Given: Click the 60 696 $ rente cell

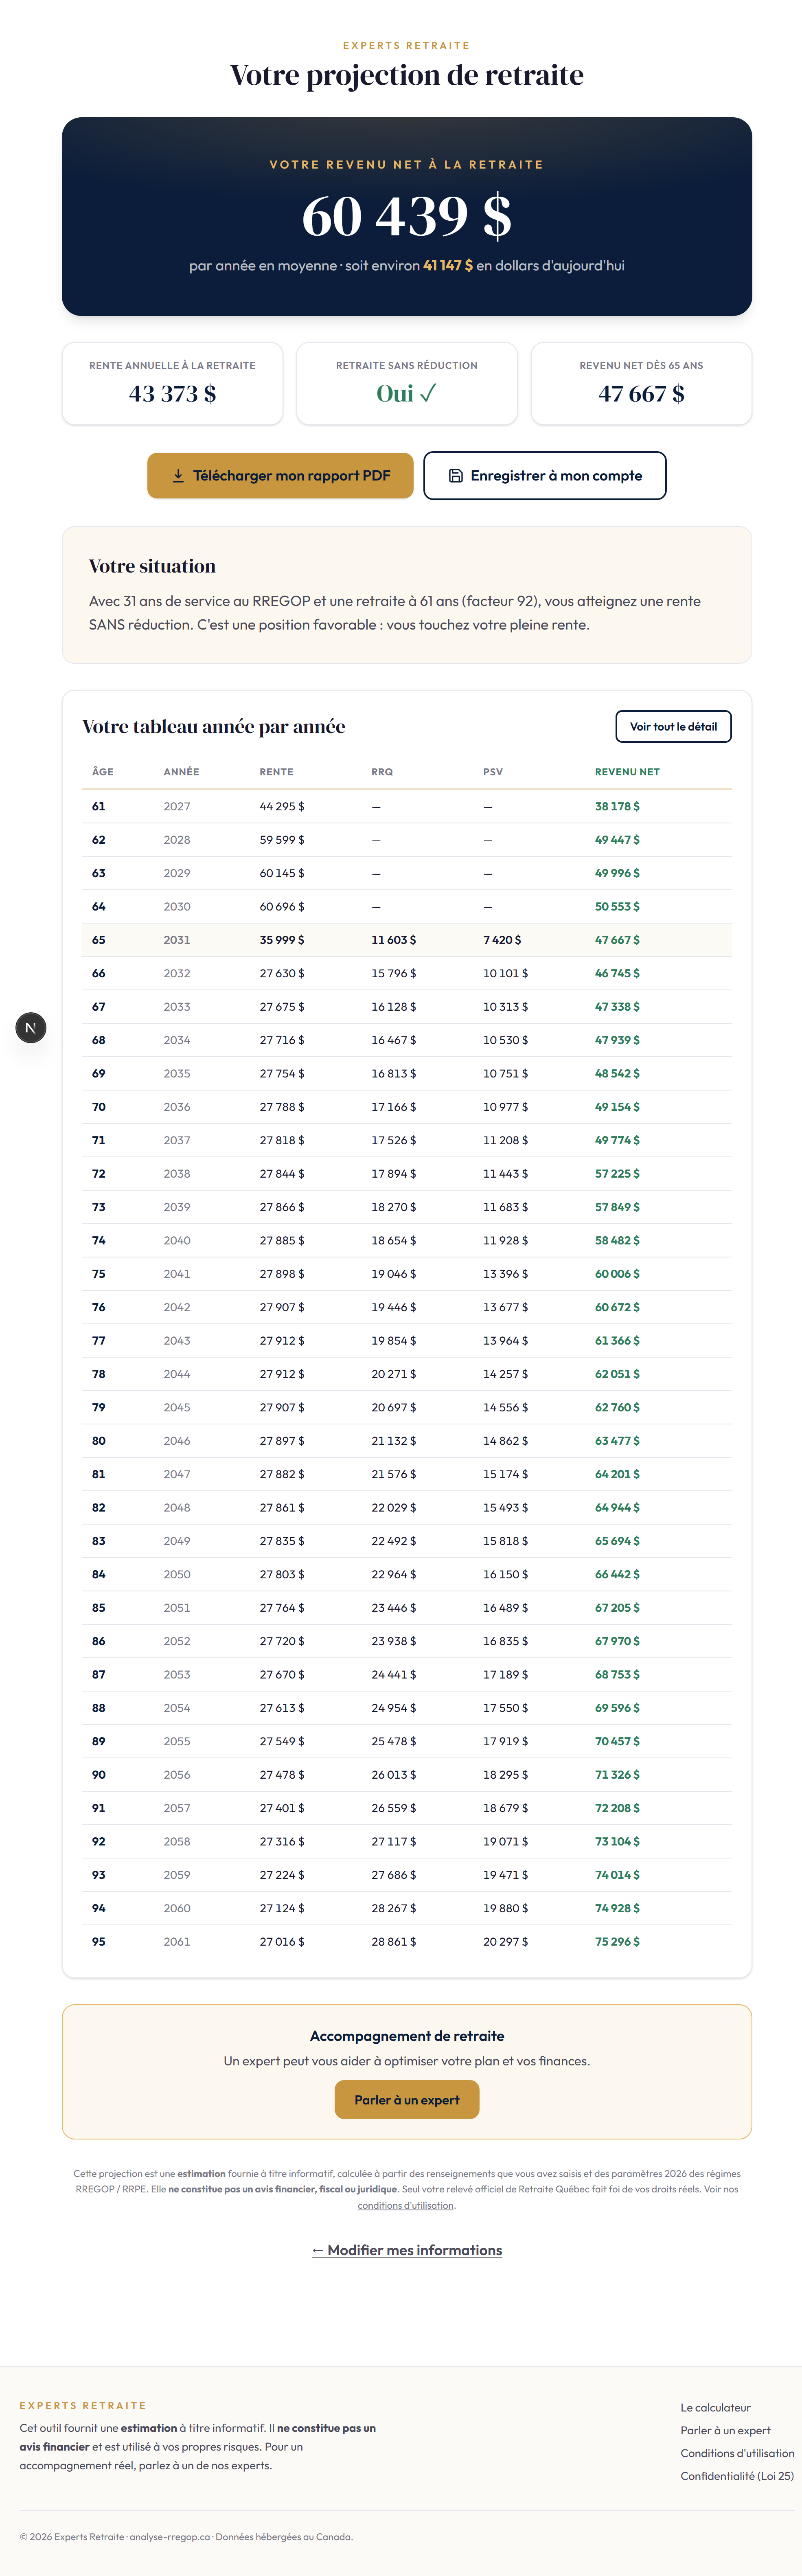Looking at the screenshot, I should pyautogui.click(x=282, y=907).
